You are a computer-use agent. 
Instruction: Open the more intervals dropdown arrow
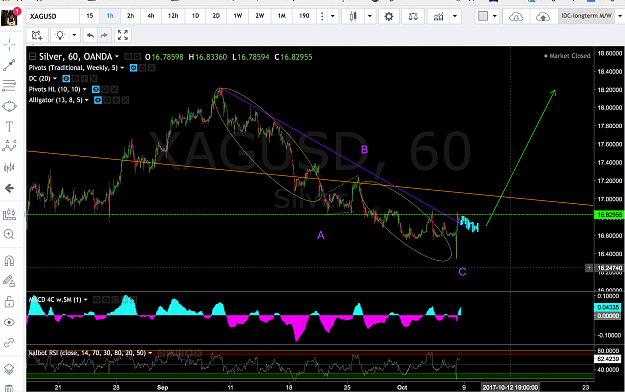click(333, 16)
